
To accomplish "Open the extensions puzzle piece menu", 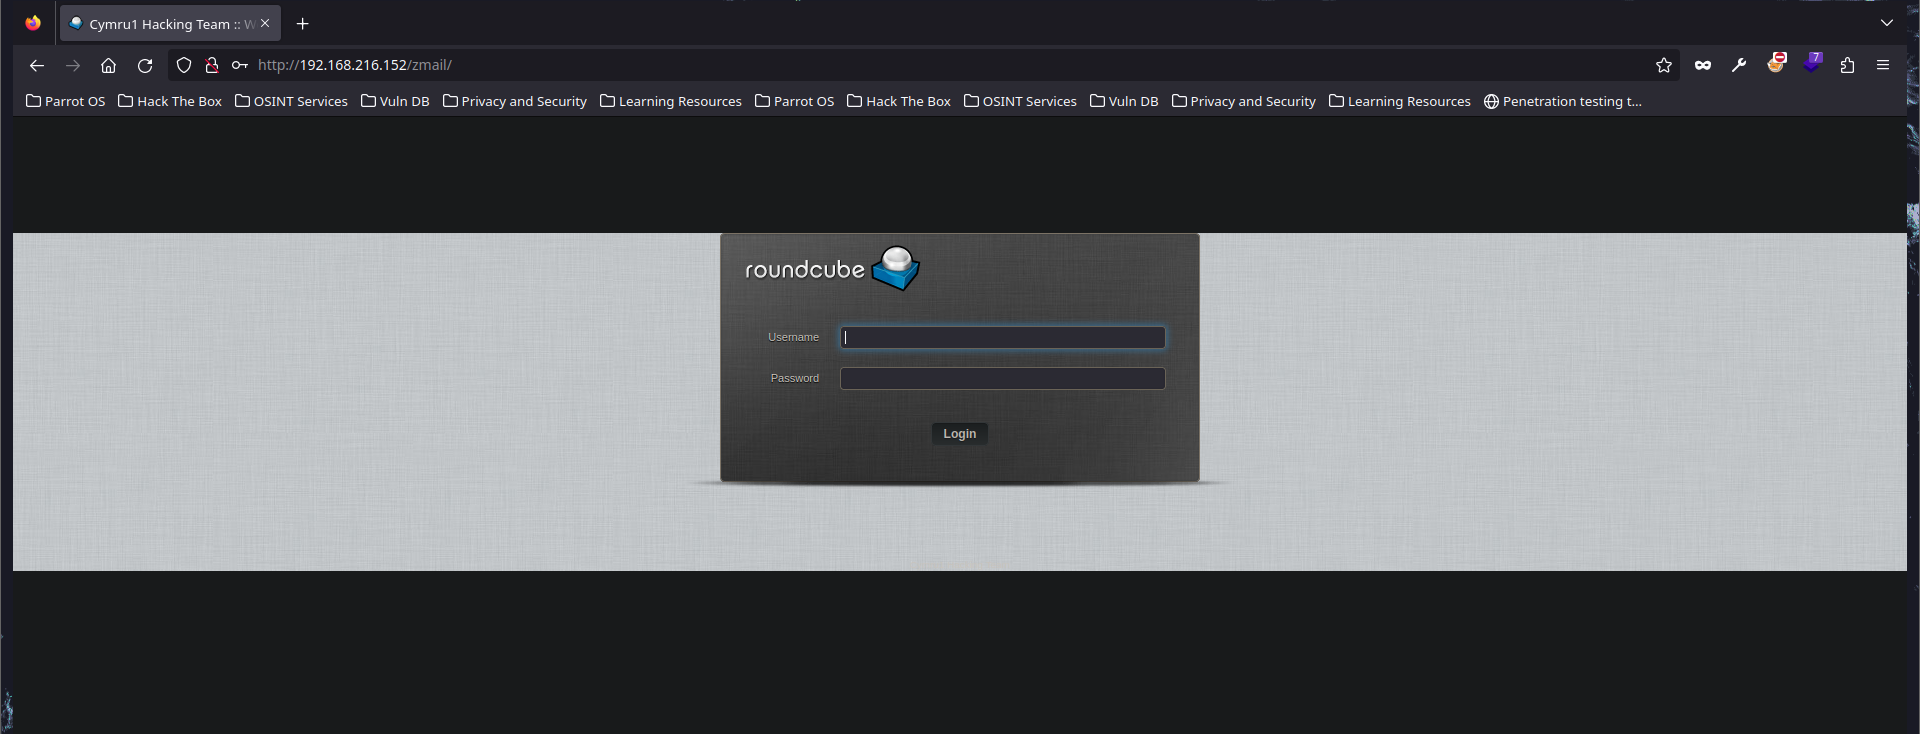I will 1847,65.
